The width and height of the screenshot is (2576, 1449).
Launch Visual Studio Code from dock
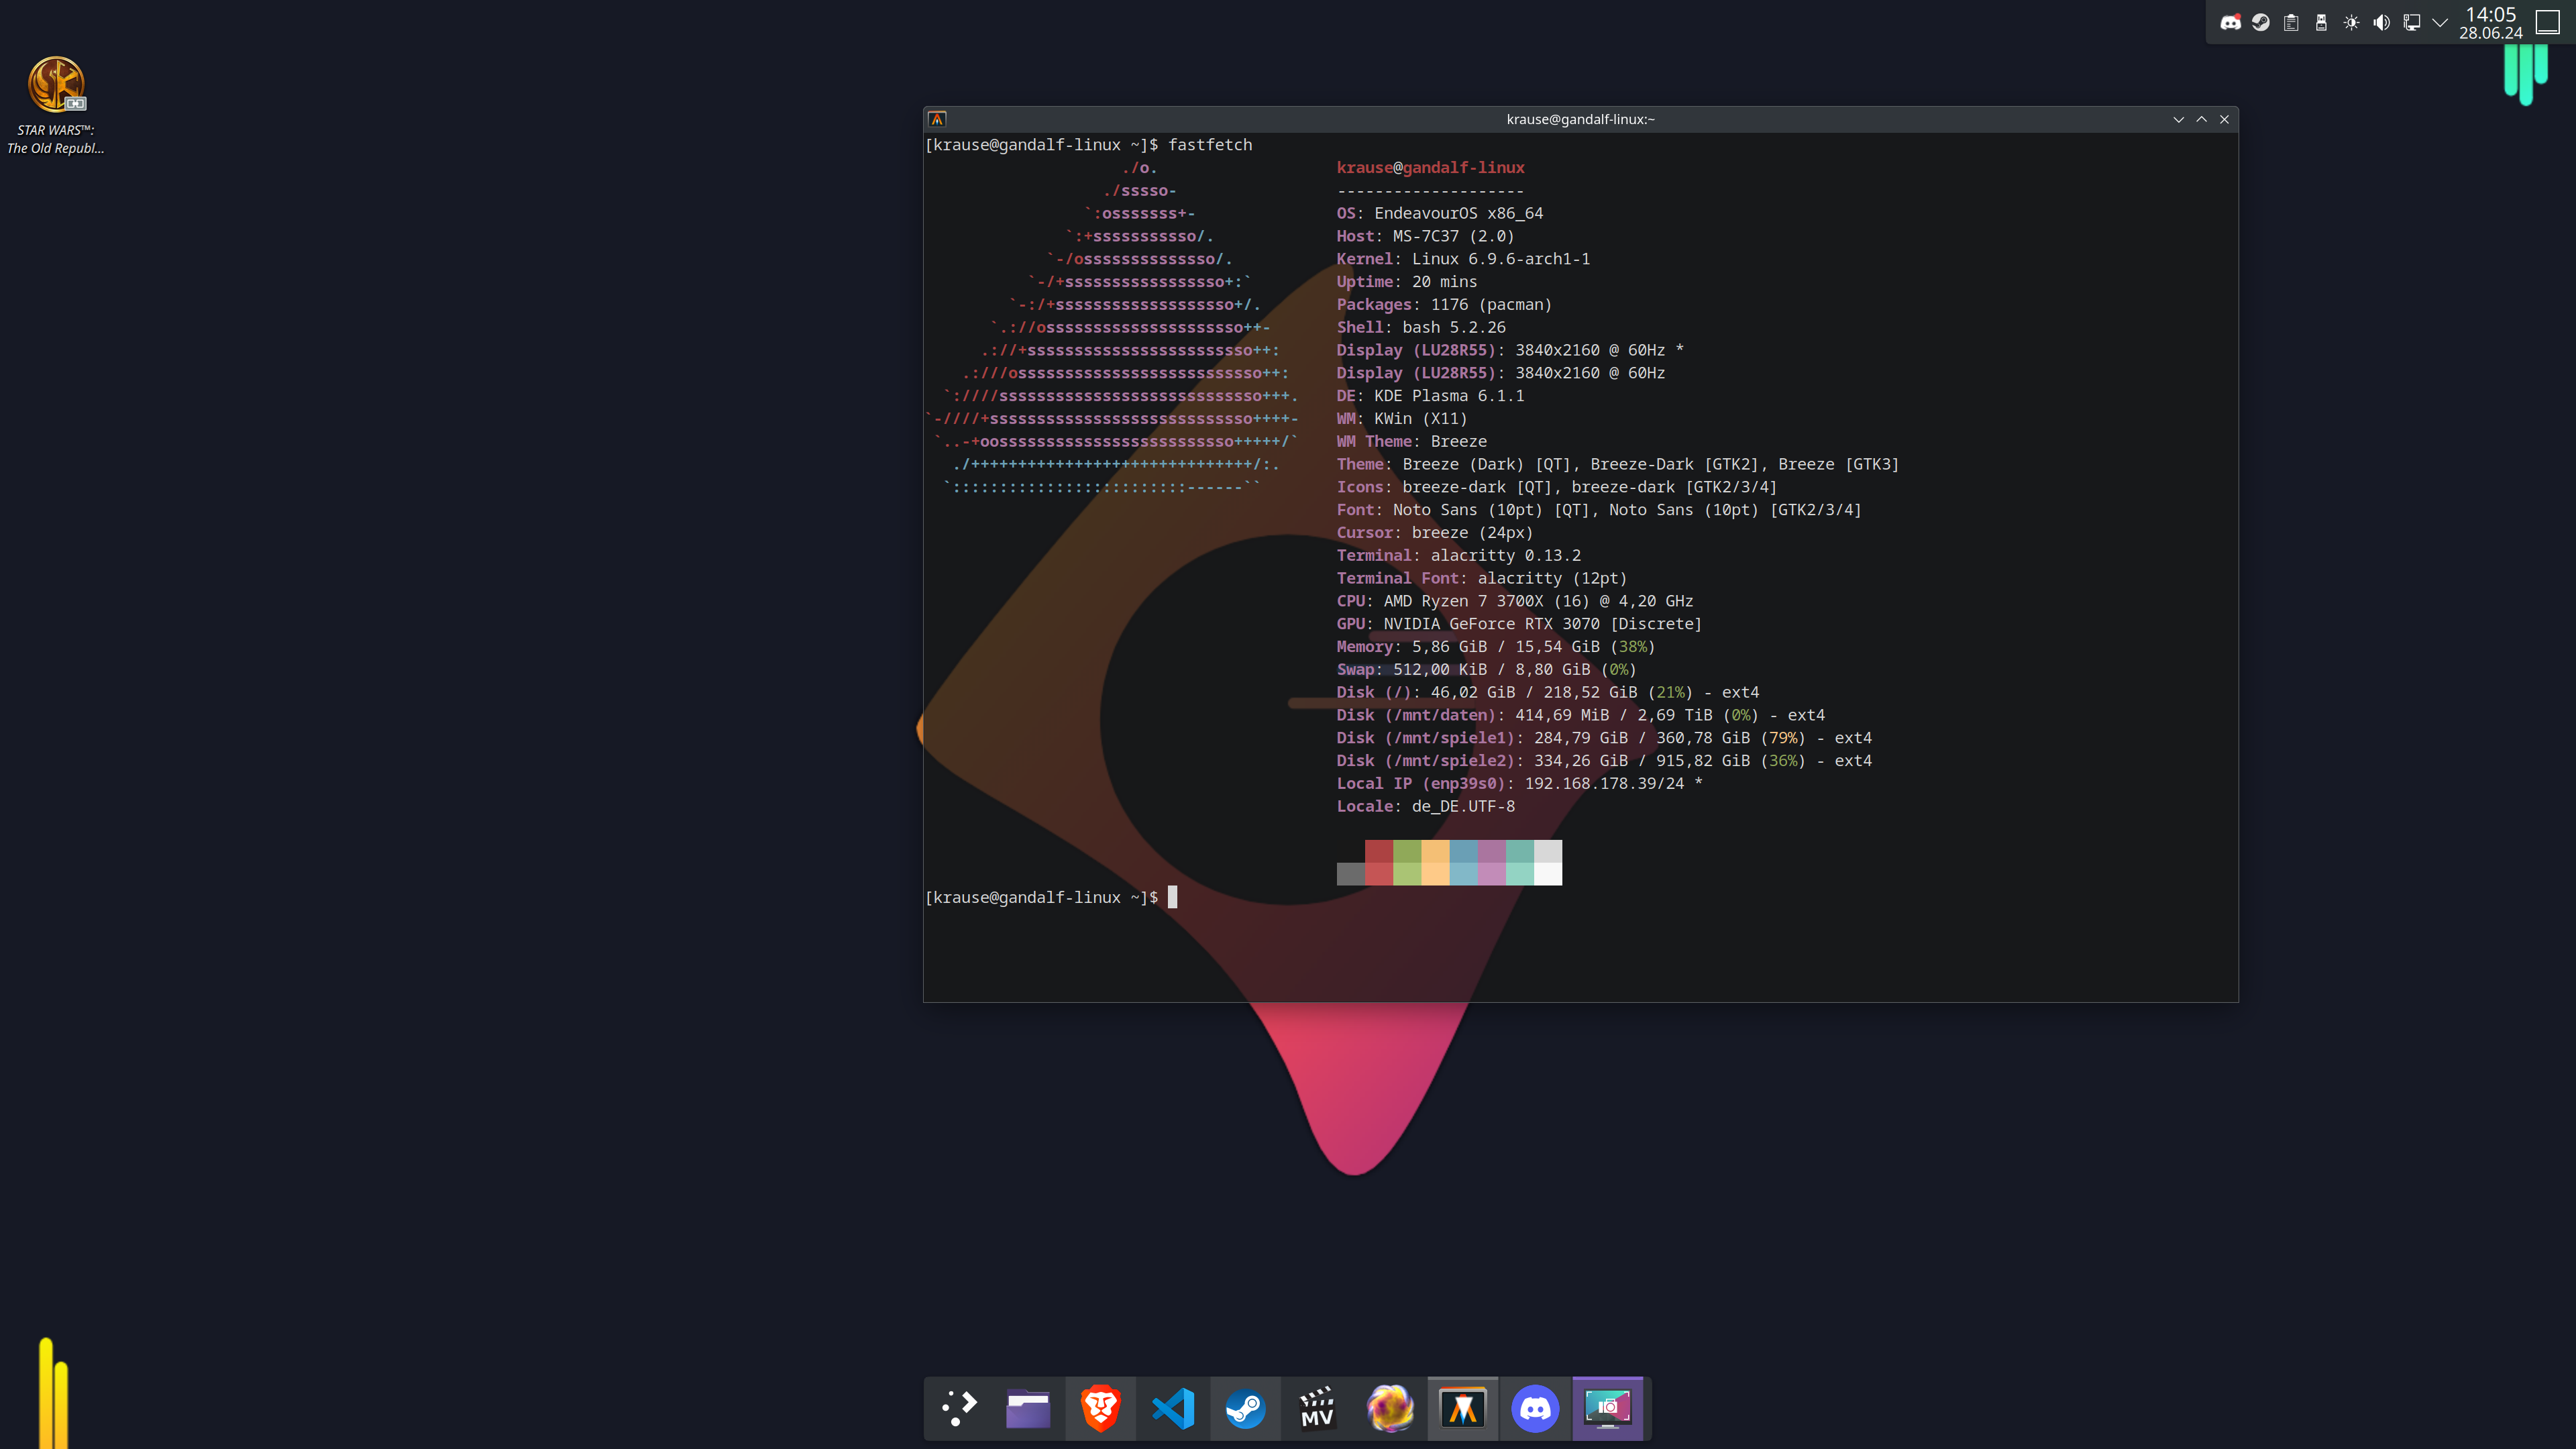tap(1173, 1408)
